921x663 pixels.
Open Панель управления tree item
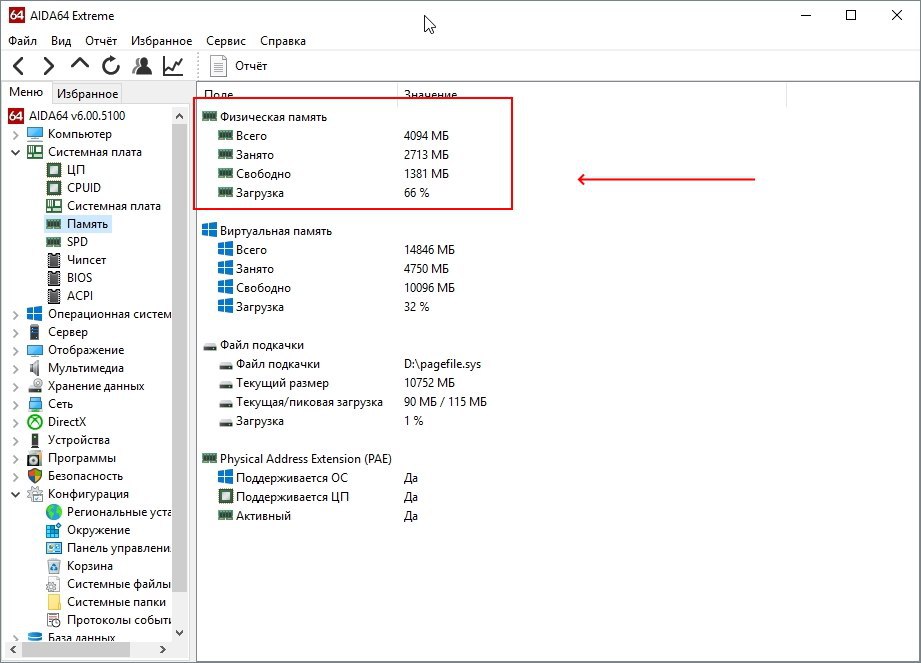(x=109, y=548)
